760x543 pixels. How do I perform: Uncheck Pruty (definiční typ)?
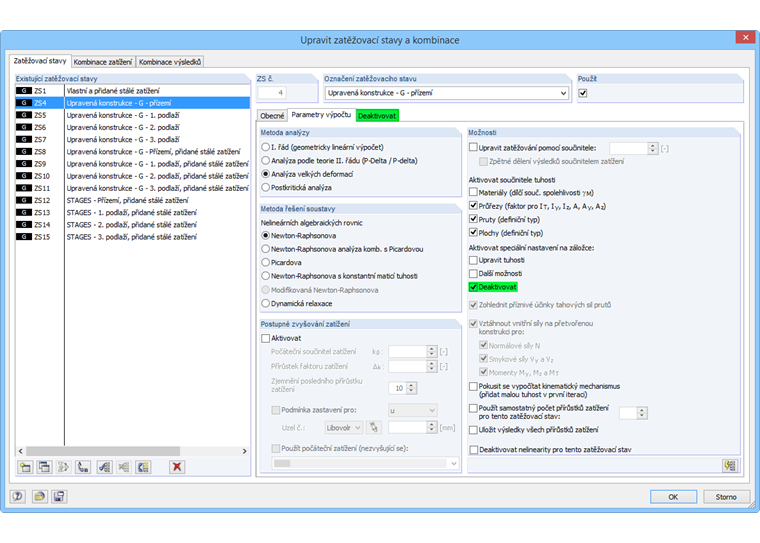(474, 219)
